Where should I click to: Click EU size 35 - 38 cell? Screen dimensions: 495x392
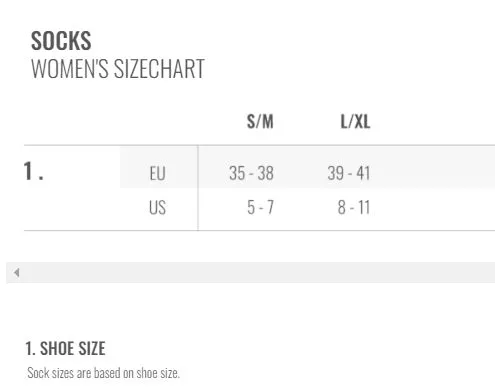(251, 173)
